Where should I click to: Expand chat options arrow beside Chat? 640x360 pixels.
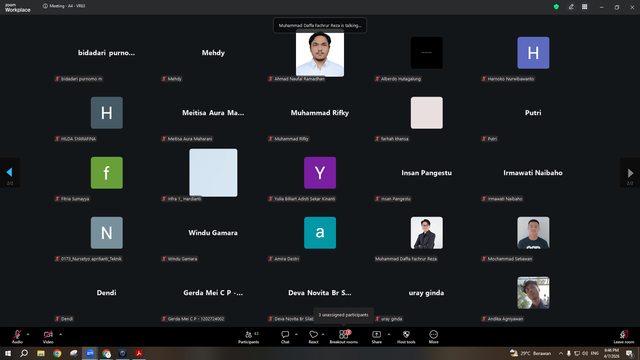(x=296, y=334)
